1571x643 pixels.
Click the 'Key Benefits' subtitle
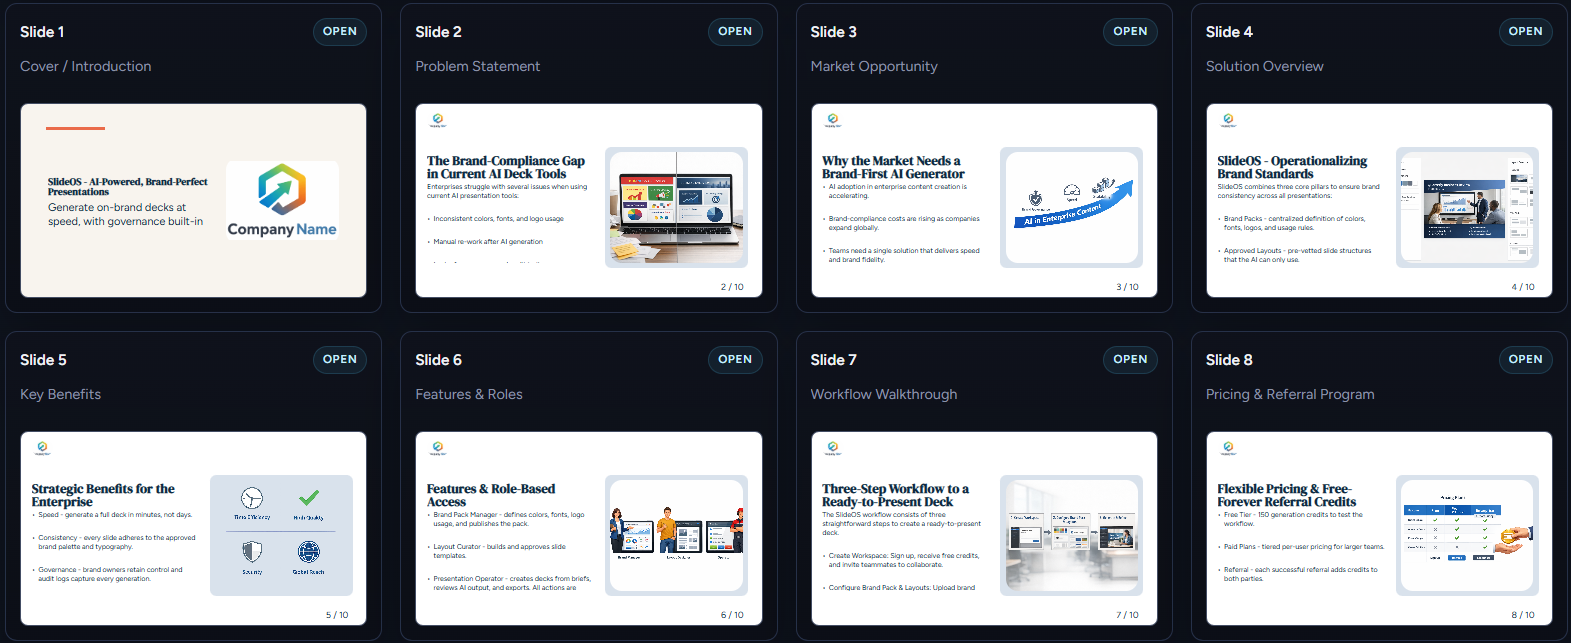(60, 394)
